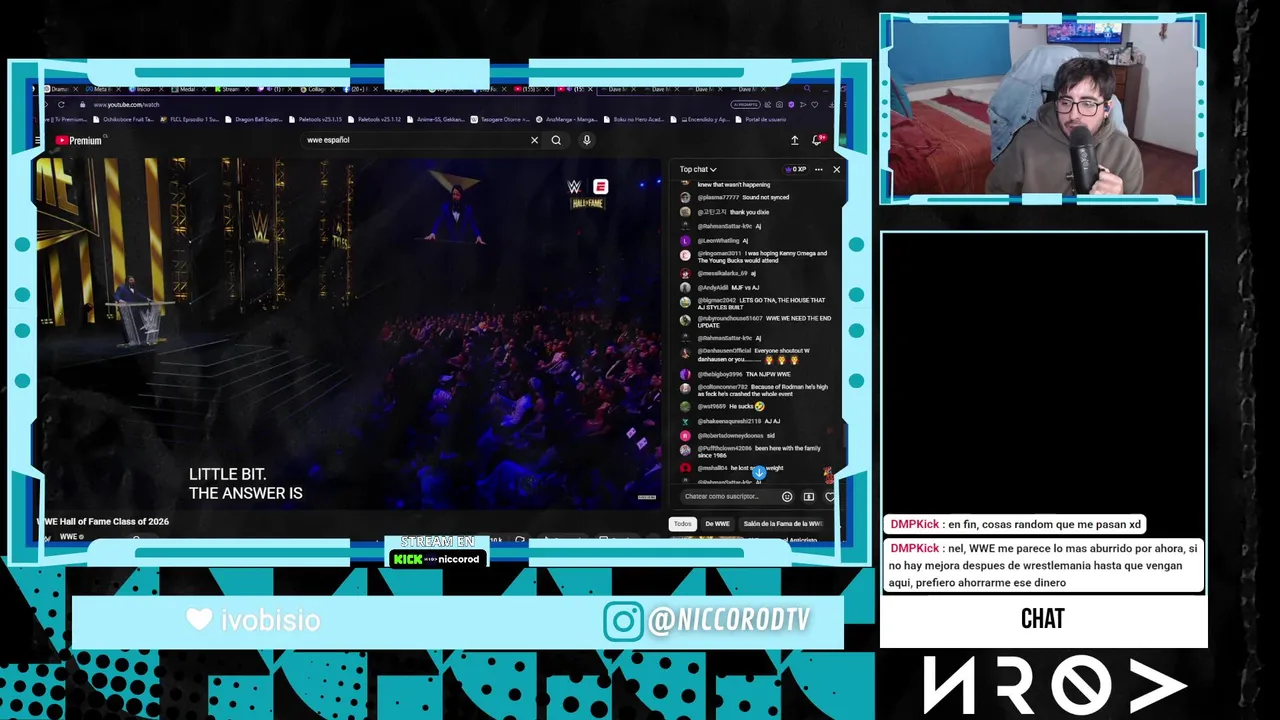This screenshot has width=1280, height=720.
Task: Open the 'Ochikobore Fruit Ta...' bookmark
Action: pyautogui.click(x=124, y=119)
